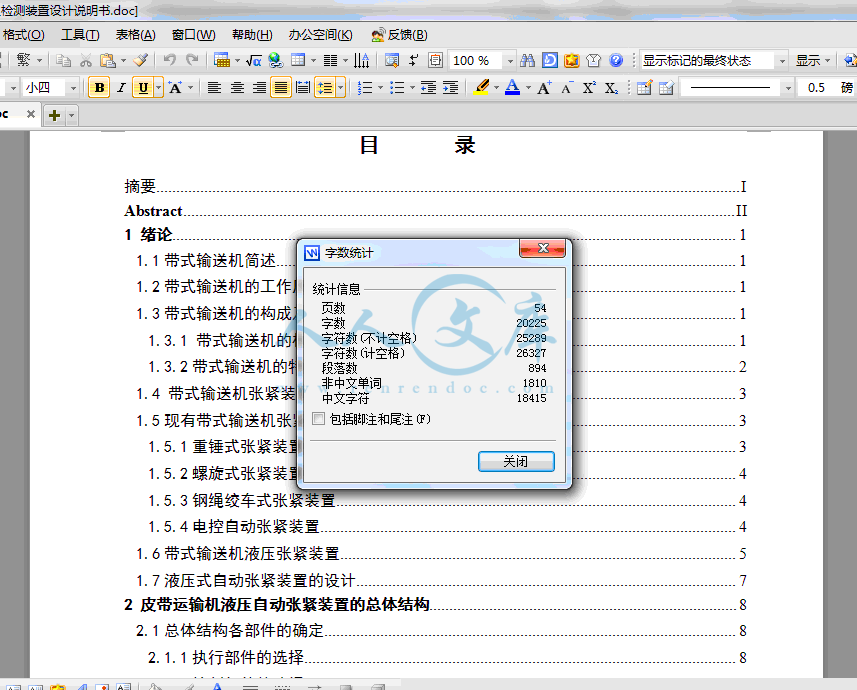Screen dimensions: 857x690
Task: Apply the blue font color
Action: (513, 87)
